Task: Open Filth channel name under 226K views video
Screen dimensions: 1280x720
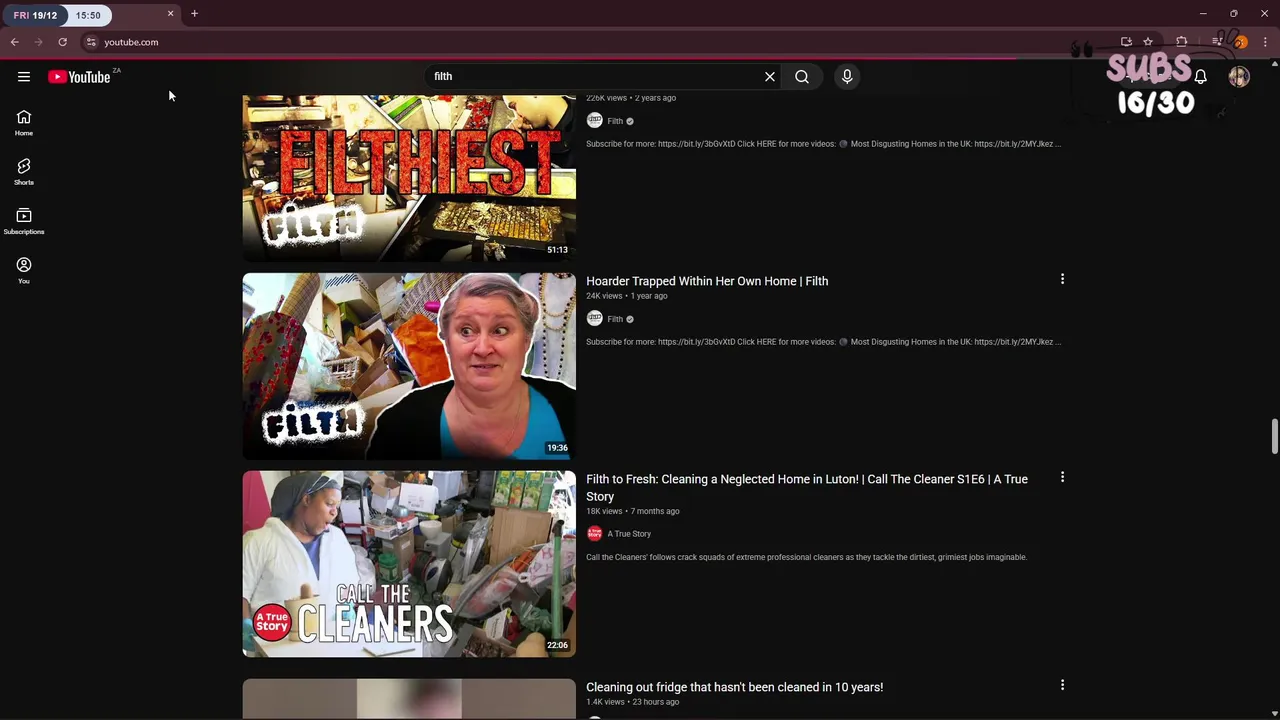Action: pyautogui.click(x=615, y=121)
